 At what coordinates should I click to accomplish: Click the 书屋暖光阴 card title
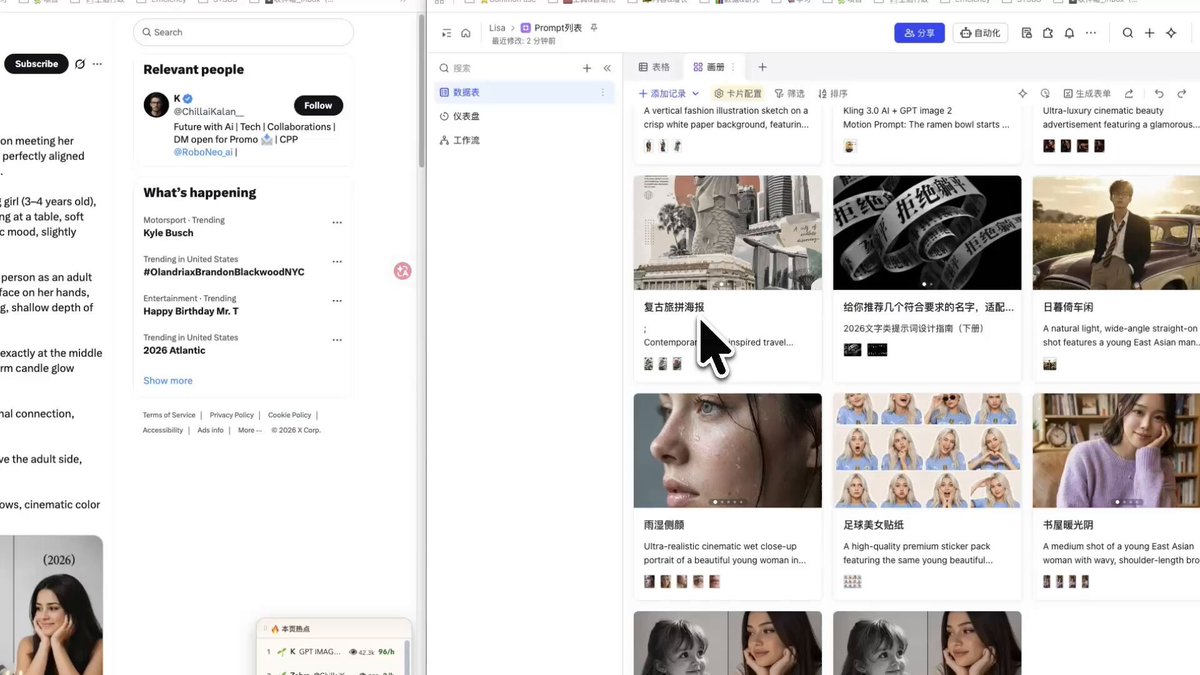click(x=1068, y=525)
